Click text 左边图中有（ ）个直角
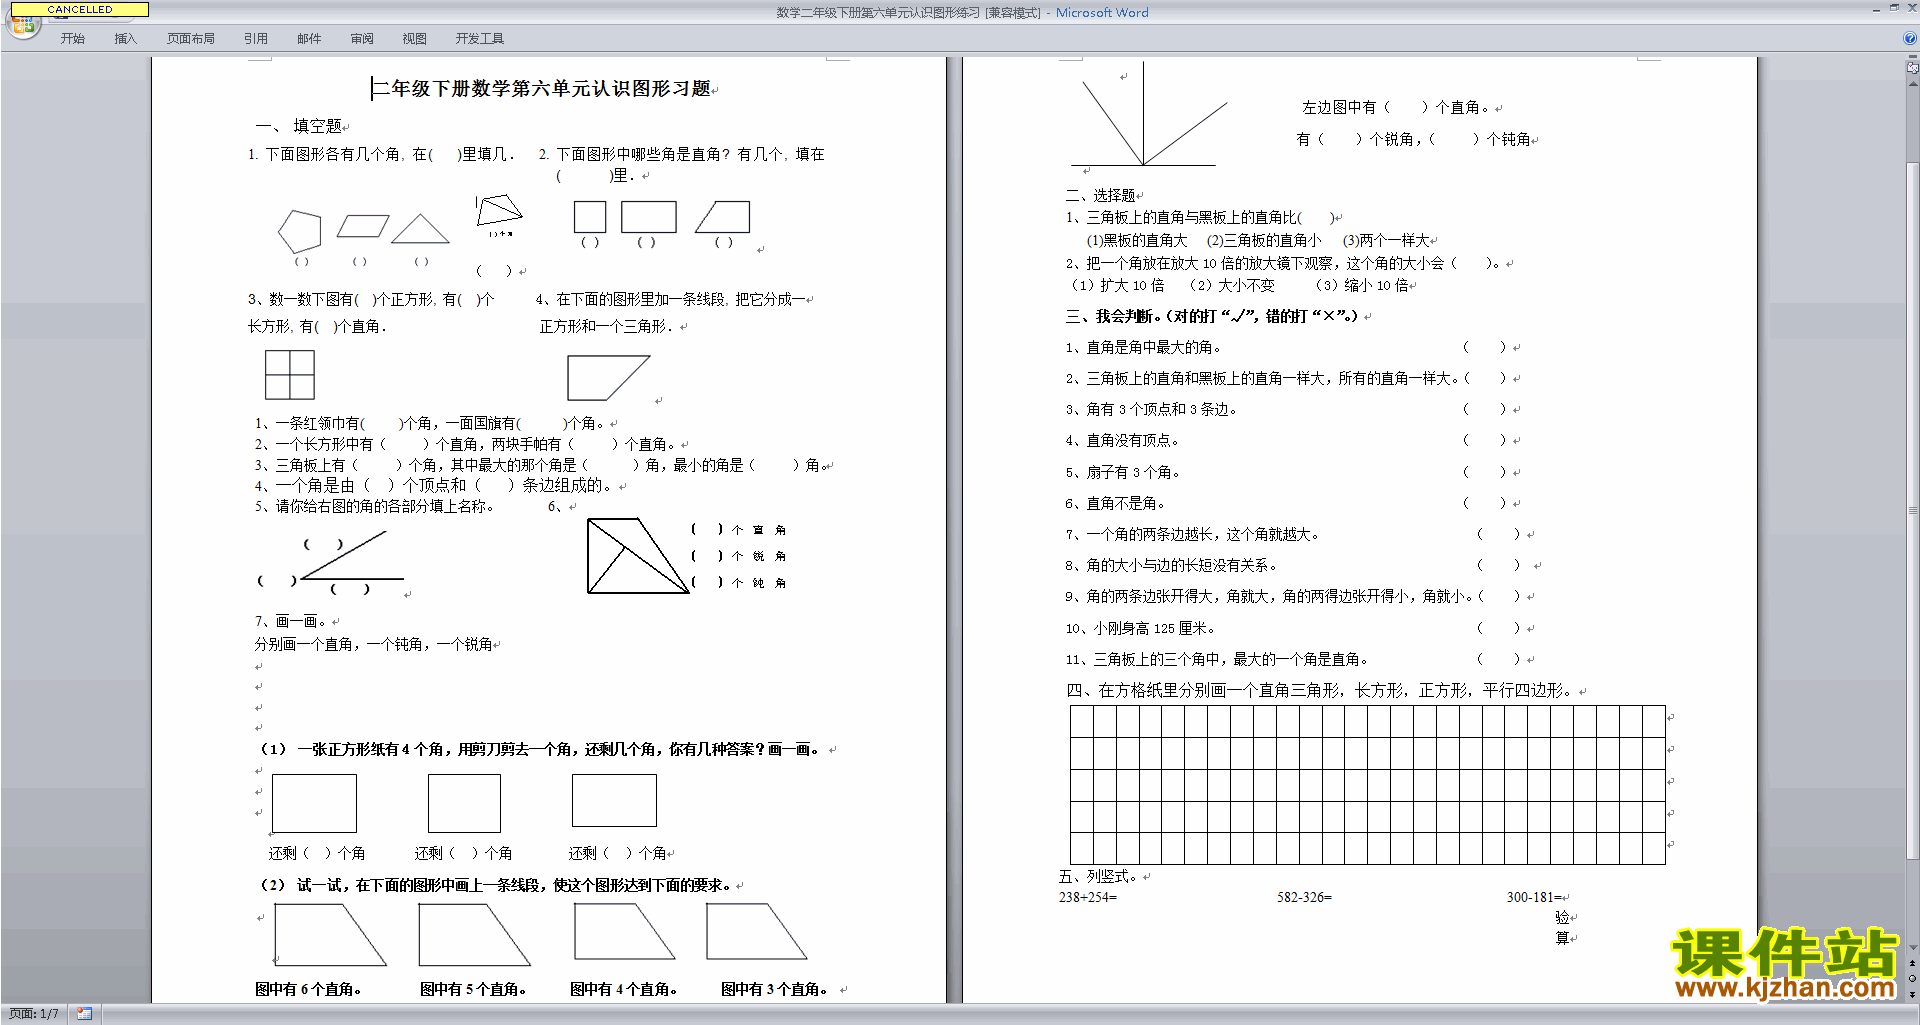The height and width of the screenshot is (1025, 1920). (x=1396, y=107)
